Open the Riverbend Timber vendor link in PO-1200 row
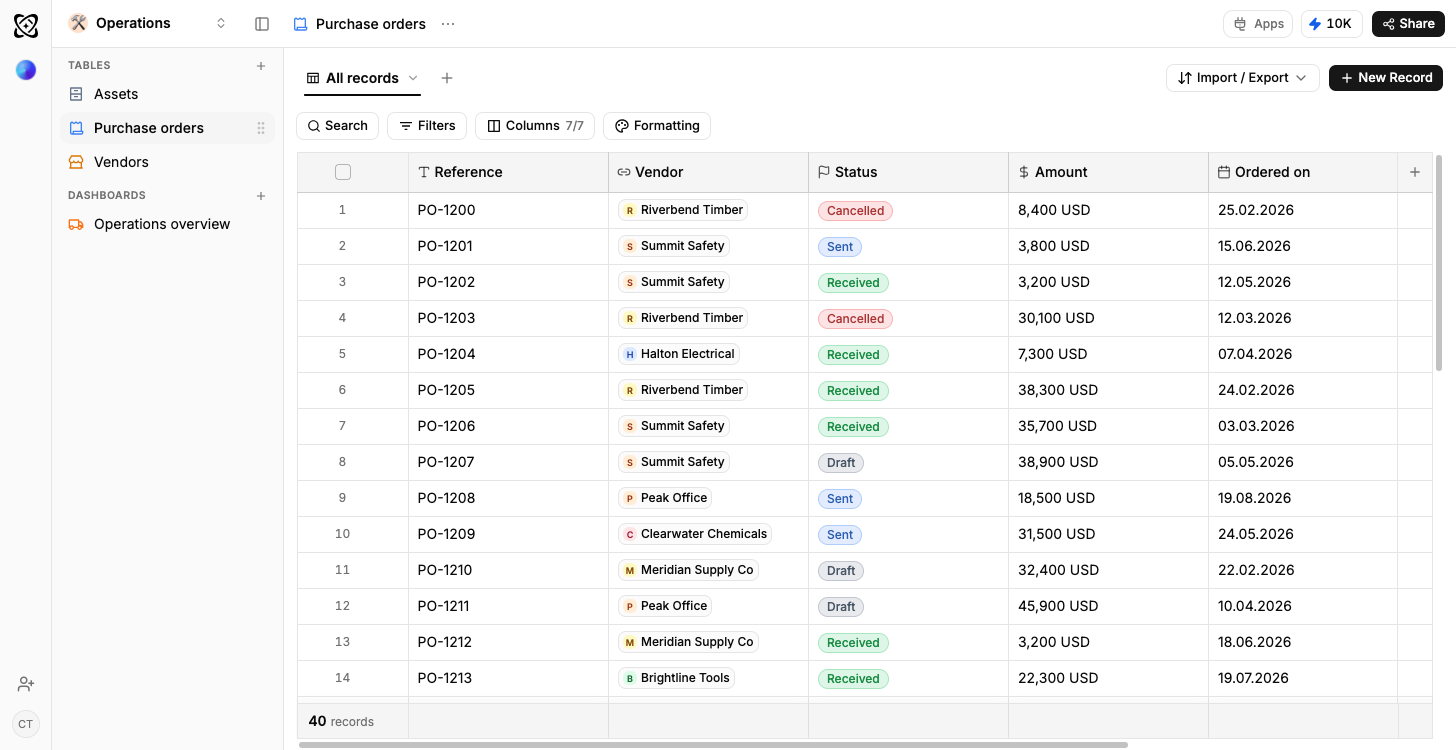 [x=683, y=210]
